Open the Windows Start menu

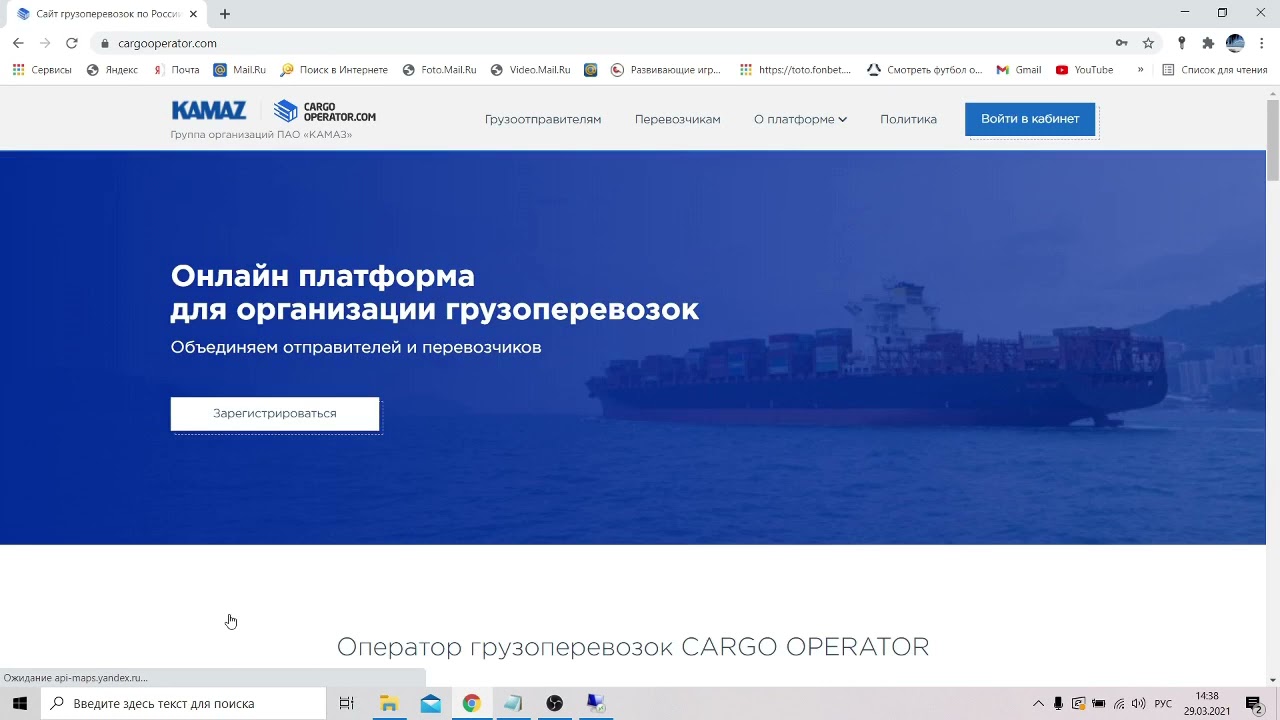coord(20,703)
